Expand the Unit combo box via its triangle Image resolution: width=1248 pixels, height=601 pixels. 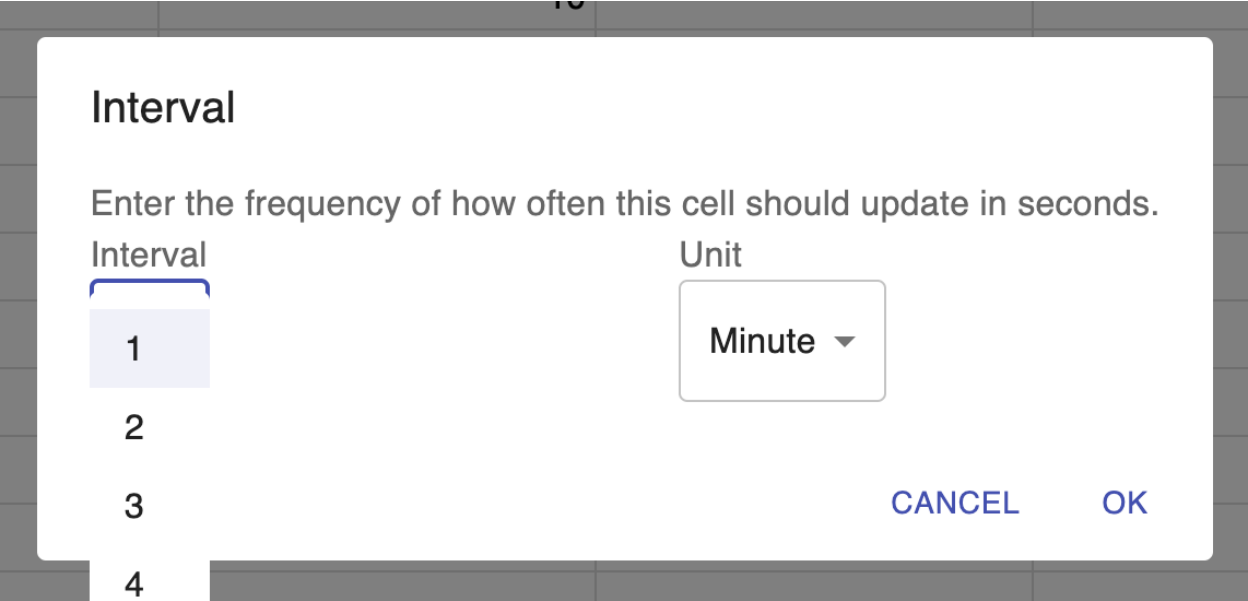point(844,342)
